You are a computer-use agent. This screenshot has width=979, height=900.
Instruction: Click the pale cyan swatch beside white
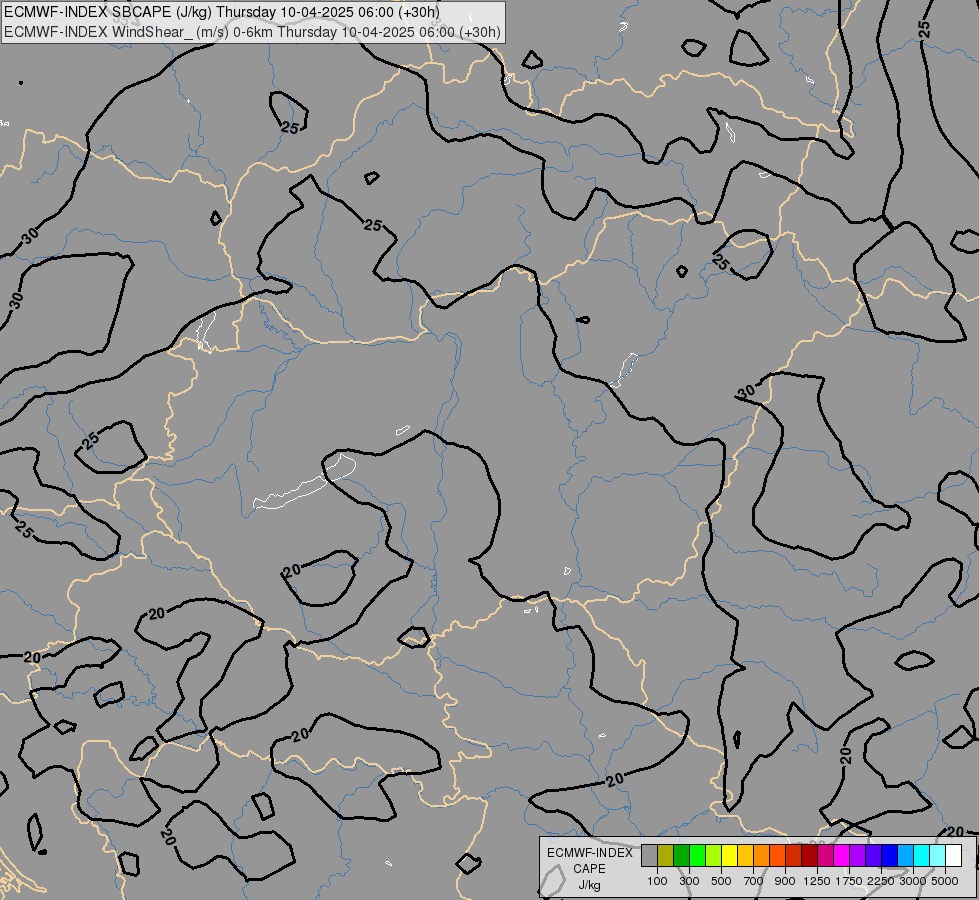937,856
